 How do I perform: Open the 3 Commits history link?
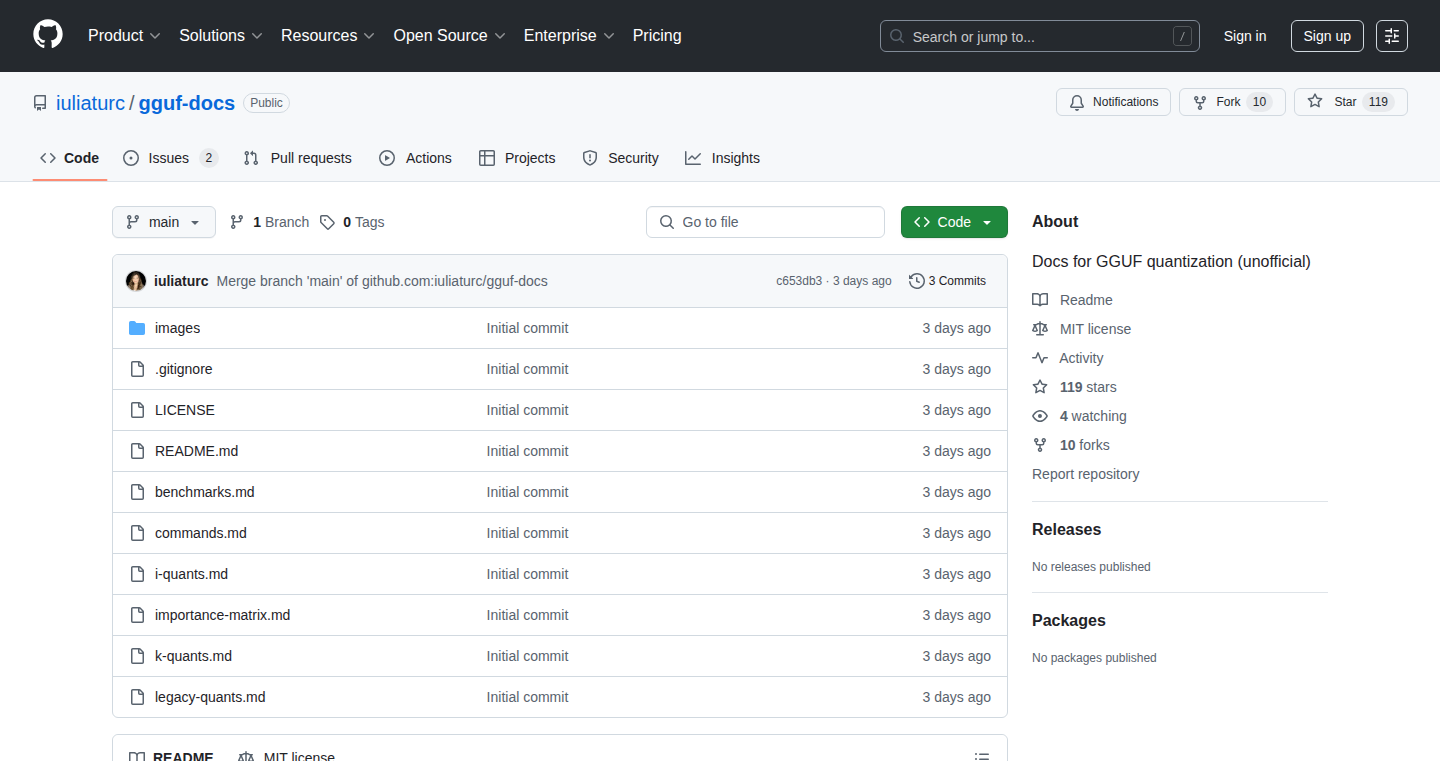tap(947, 281)
